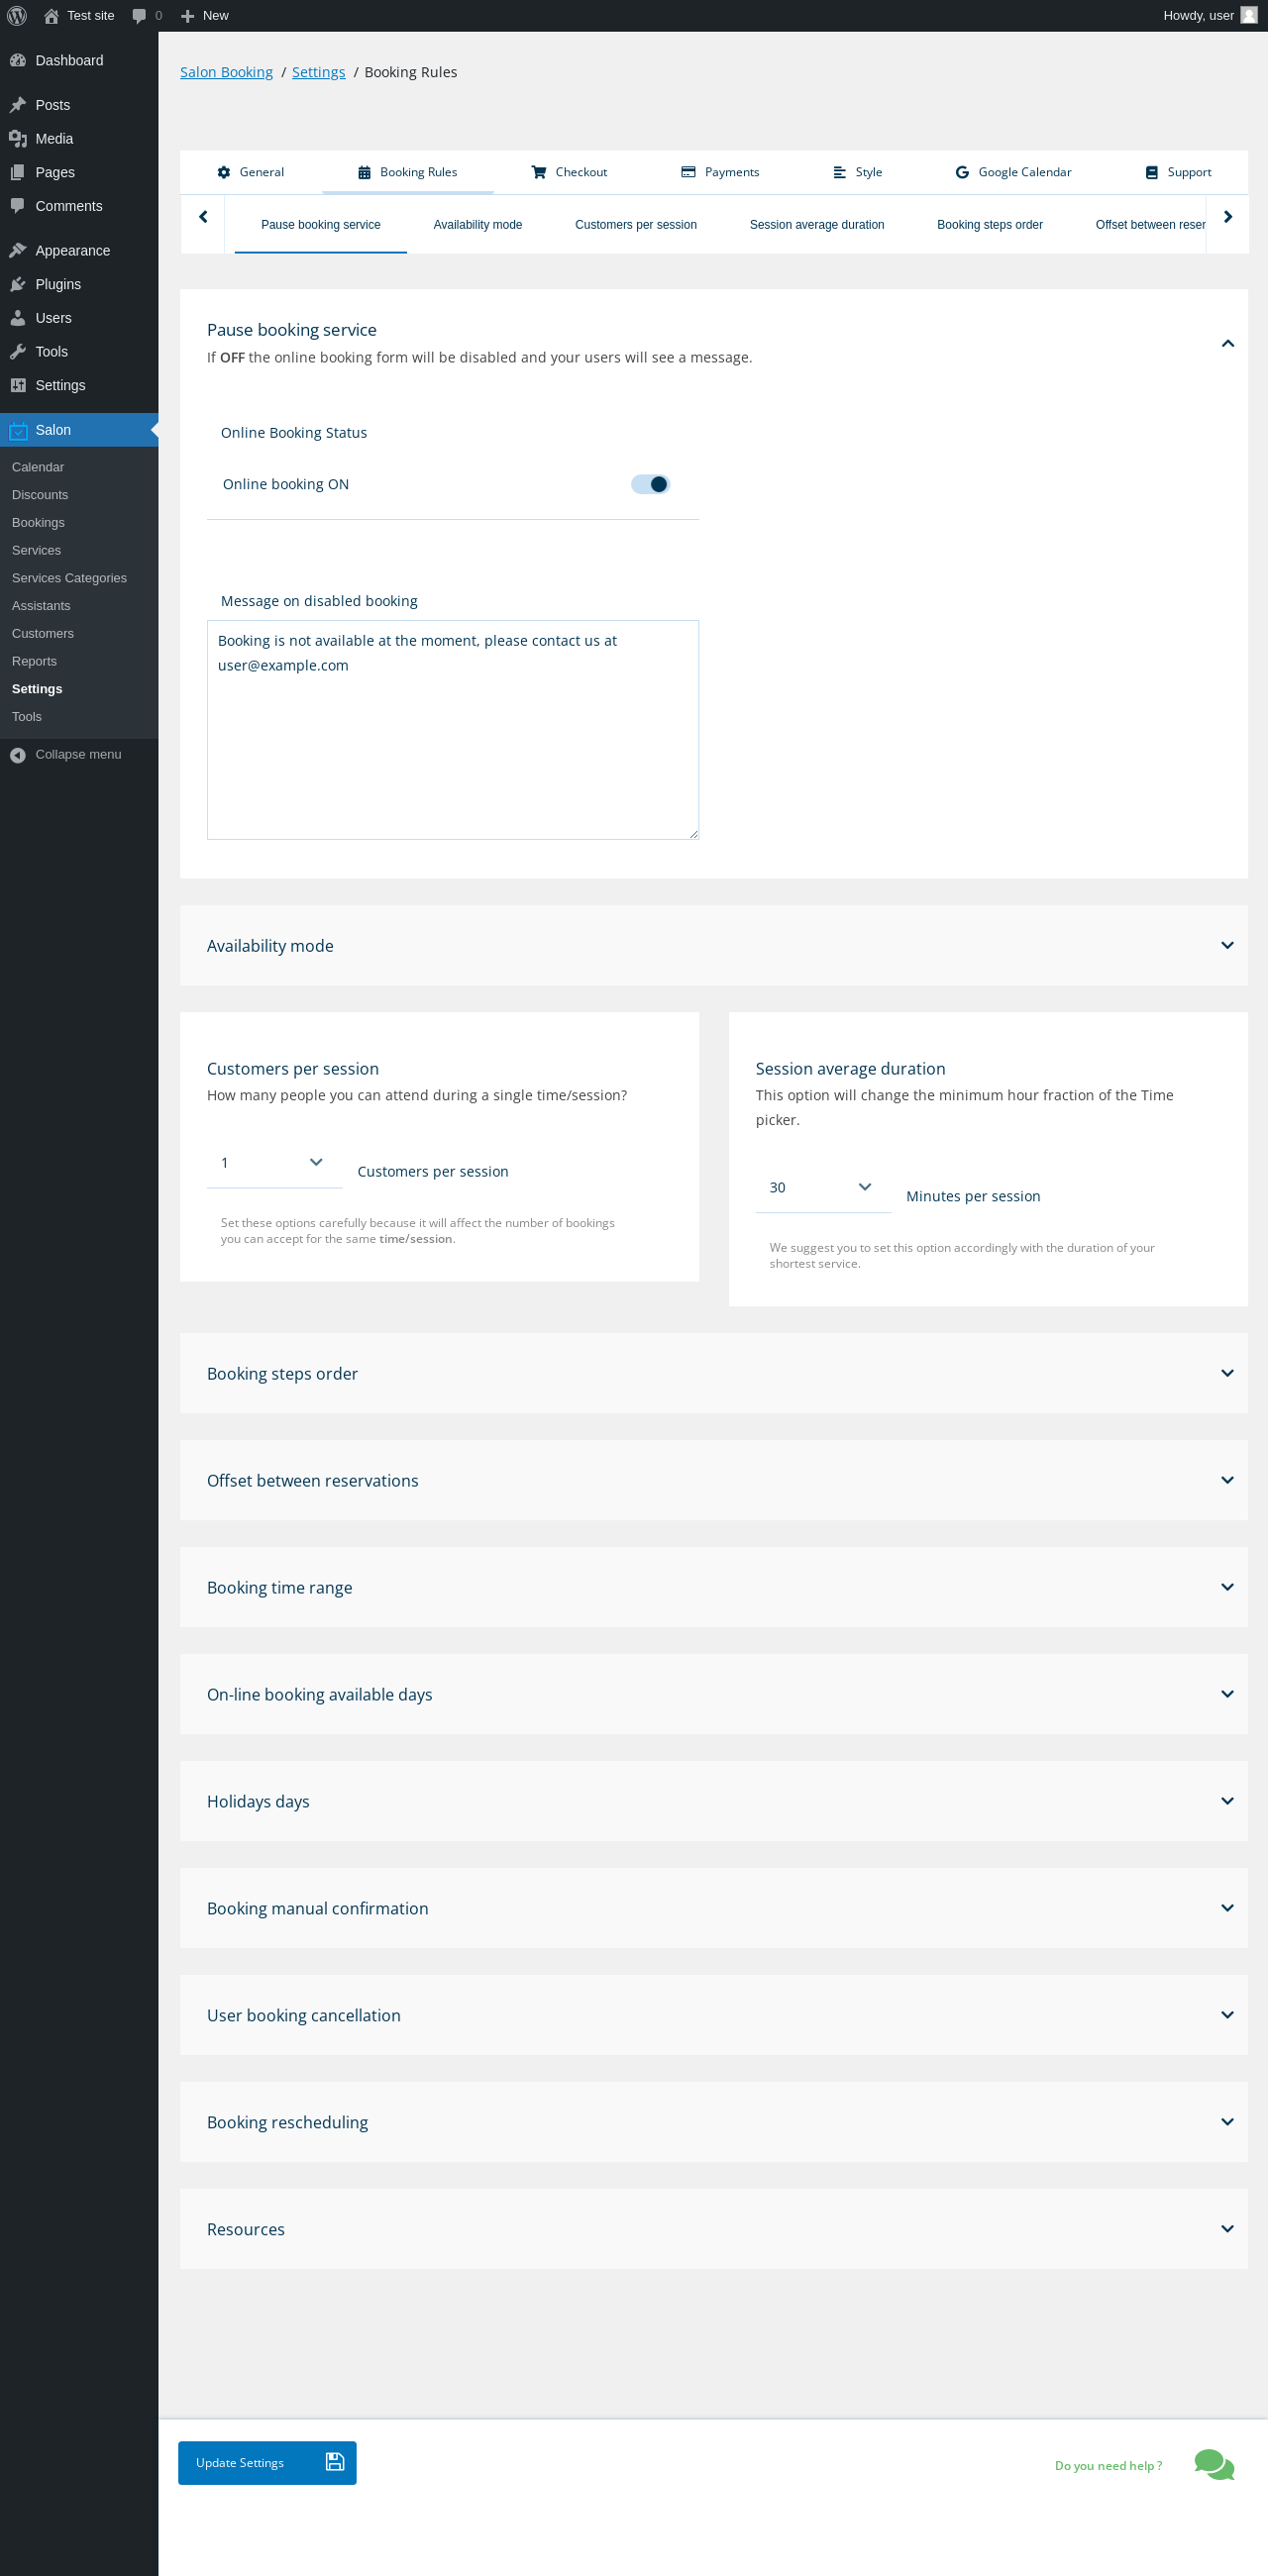Image resolution: width=1268 pixels, height=2576 pixels.
Task: Collapse the Pause booking service section
Action: point(1227,344)
